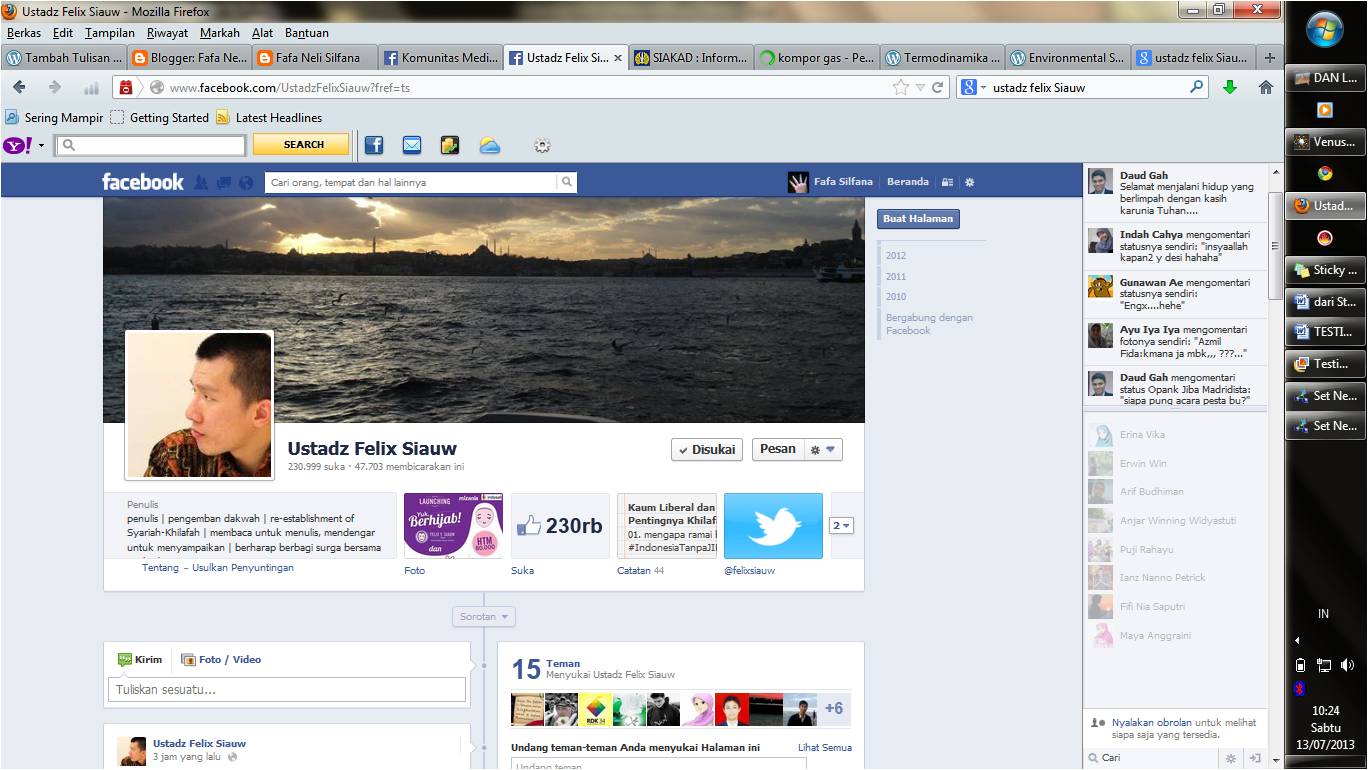Click the Yahoo toolbar search input

pyautogui.click(x=150, y=145)
